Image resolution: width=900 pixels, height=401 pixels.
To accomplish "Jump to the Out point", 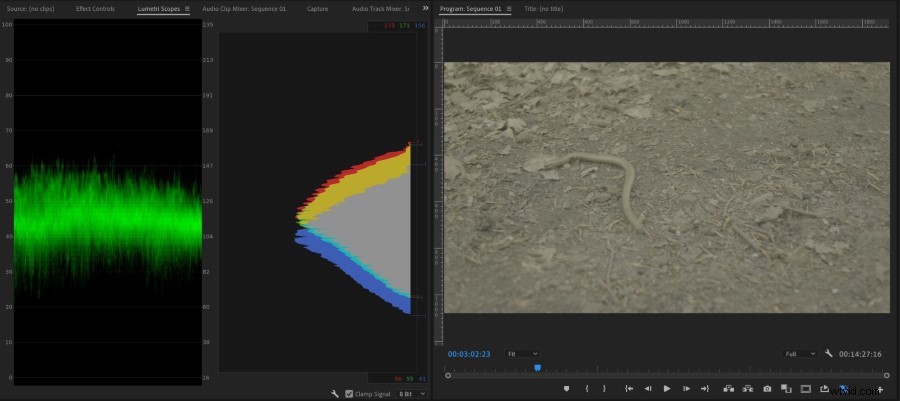I will (x=705, y=388).
